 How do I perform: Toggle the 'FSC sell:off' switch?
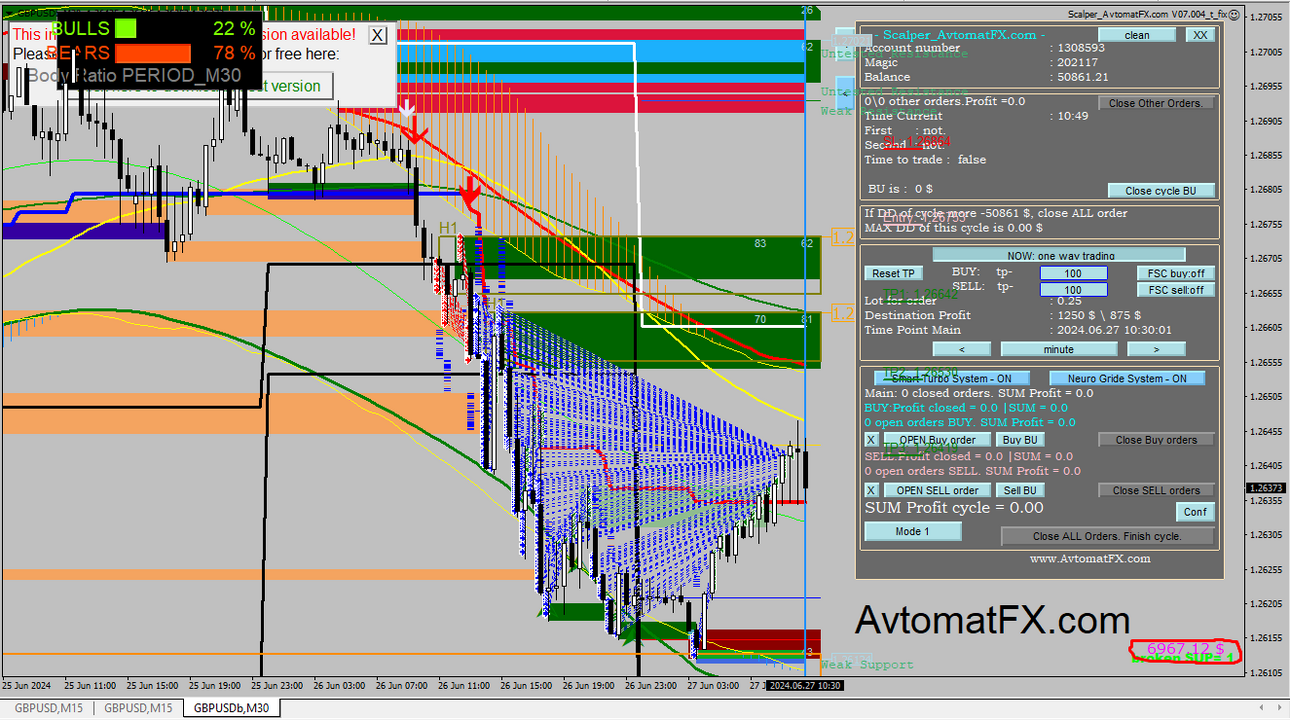tap(1175, 290)
